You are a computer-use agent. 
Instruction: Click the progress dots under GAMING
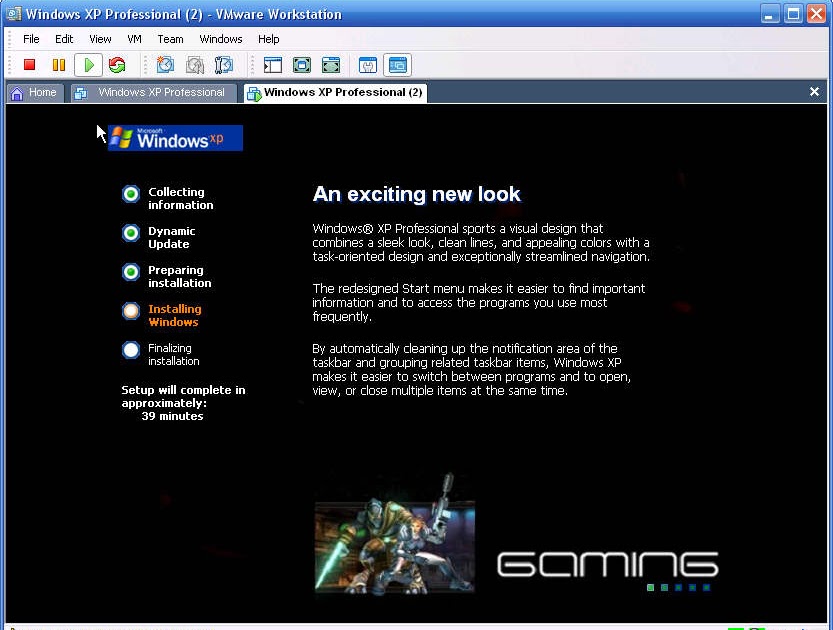click(x=678, y=588)
